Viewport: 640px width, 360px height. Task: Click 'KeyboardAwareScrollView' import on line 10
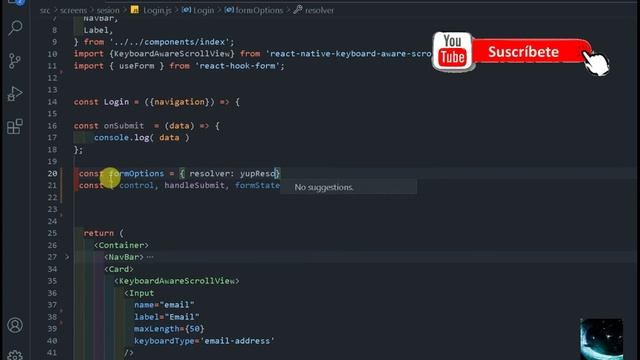172,54
